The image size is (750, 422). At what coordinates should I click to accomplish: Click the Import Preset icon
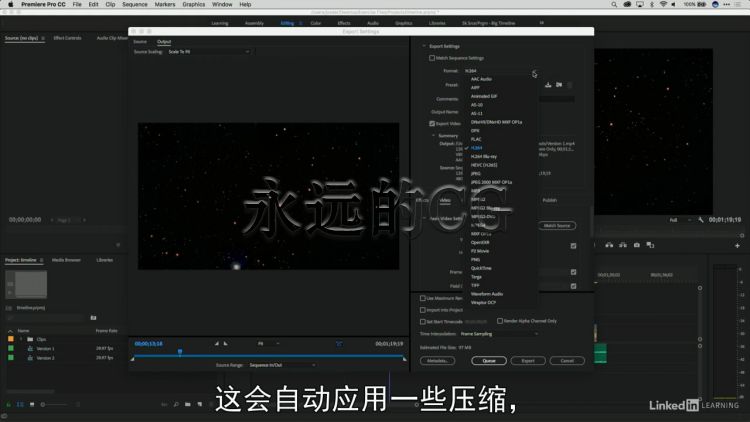tap(559, 85)
